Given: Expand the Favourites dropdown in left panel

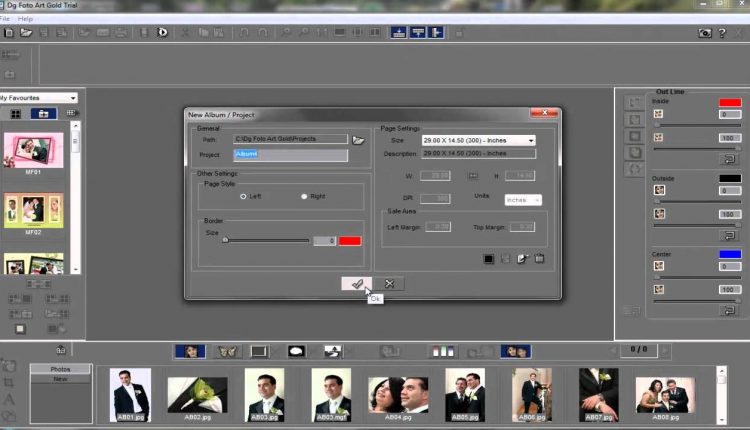Looking at the screenshot, I should (73, 97).
